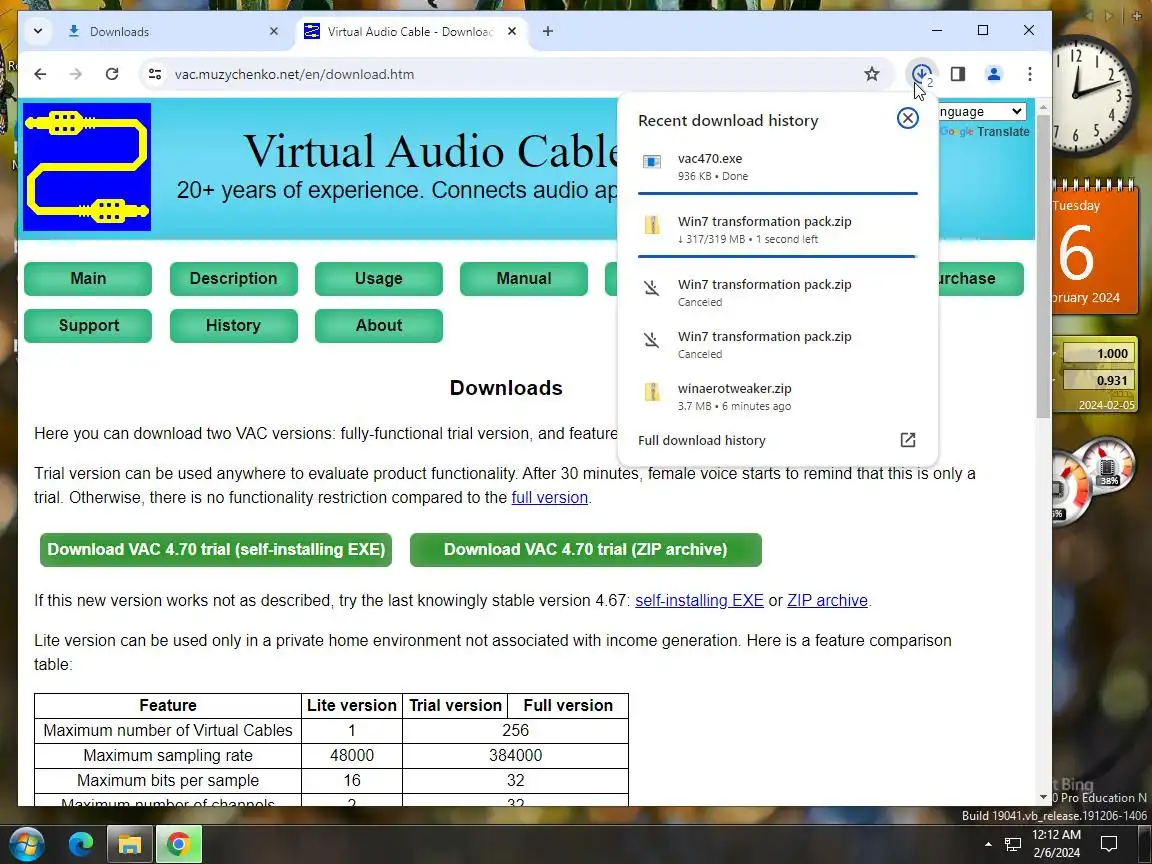Image resolution: width=1152 pixels, height=864 pixels.
Task: Click the page vertical scrollbar thumb
Action: click(x=1043, y=266)
